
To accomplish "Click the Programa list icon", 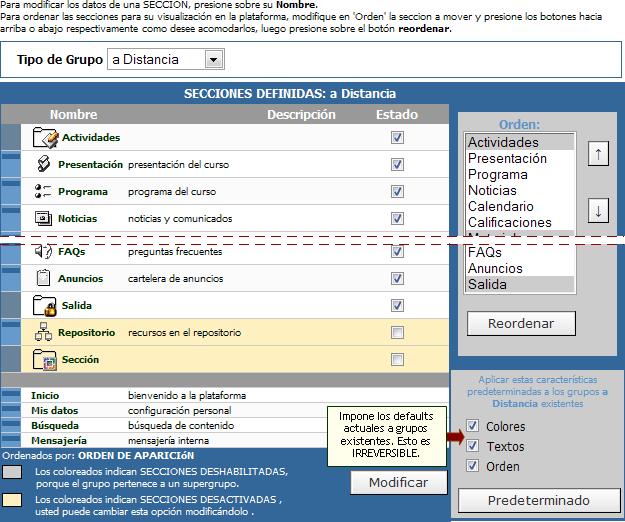I will 43,191.
